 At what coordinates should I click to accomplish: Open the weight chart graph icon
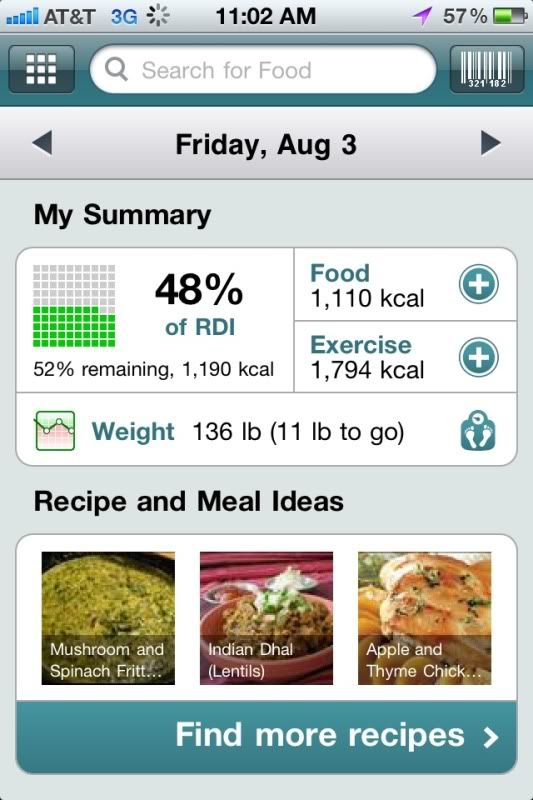(55, 431)
